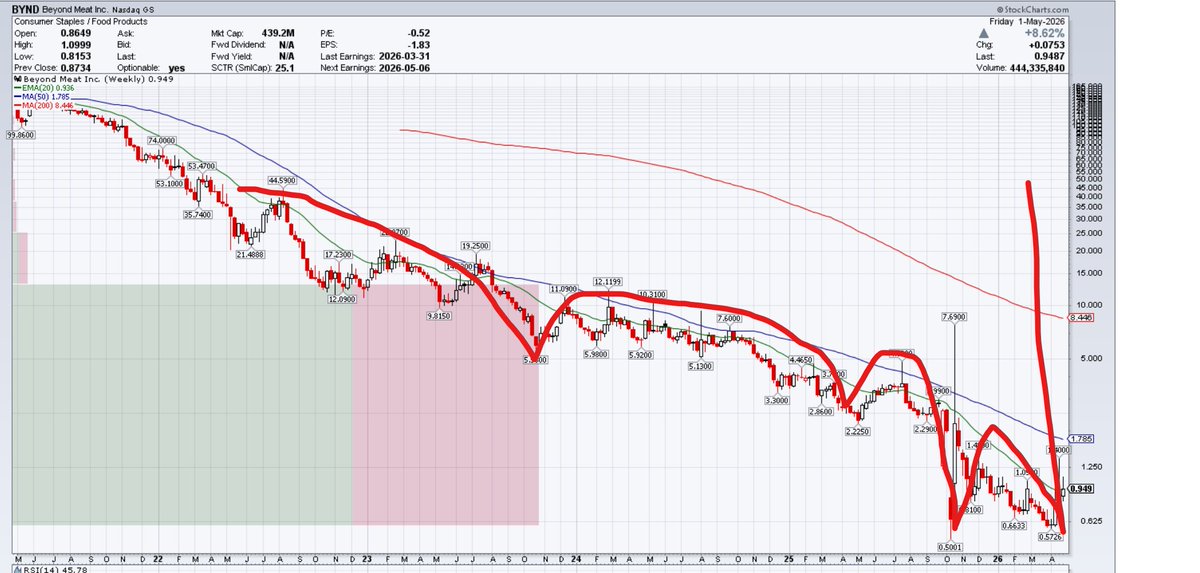1200x573 pixels.
Task: Click the 4.4650 price label
Action: (802, 359)
